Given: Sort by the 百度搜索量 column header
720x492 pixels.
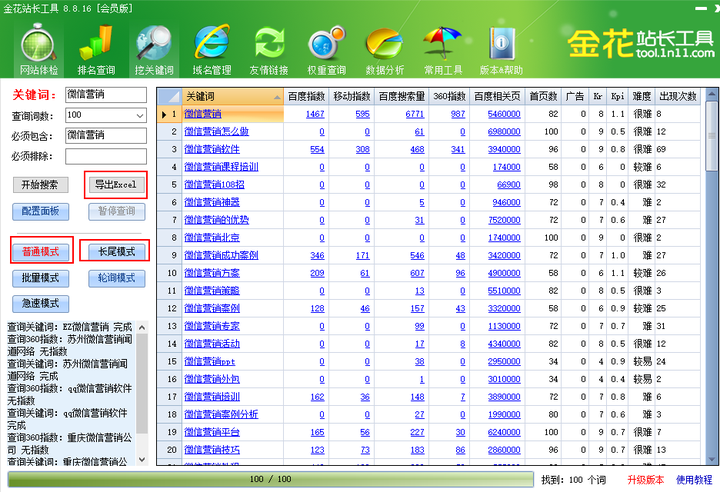Looking at the screenshot, I should [x=402, y=96].
